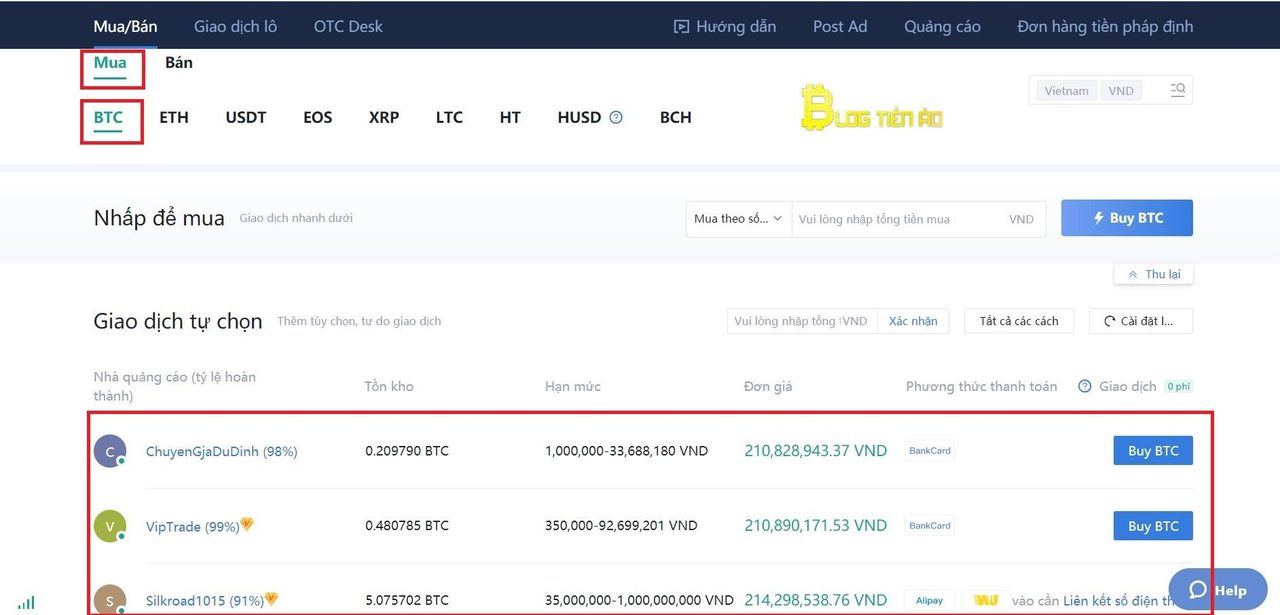The width and height of the screenshot is (1280, 615).
Task: Select the XRP coin tab
Action: tap(384, 117)
